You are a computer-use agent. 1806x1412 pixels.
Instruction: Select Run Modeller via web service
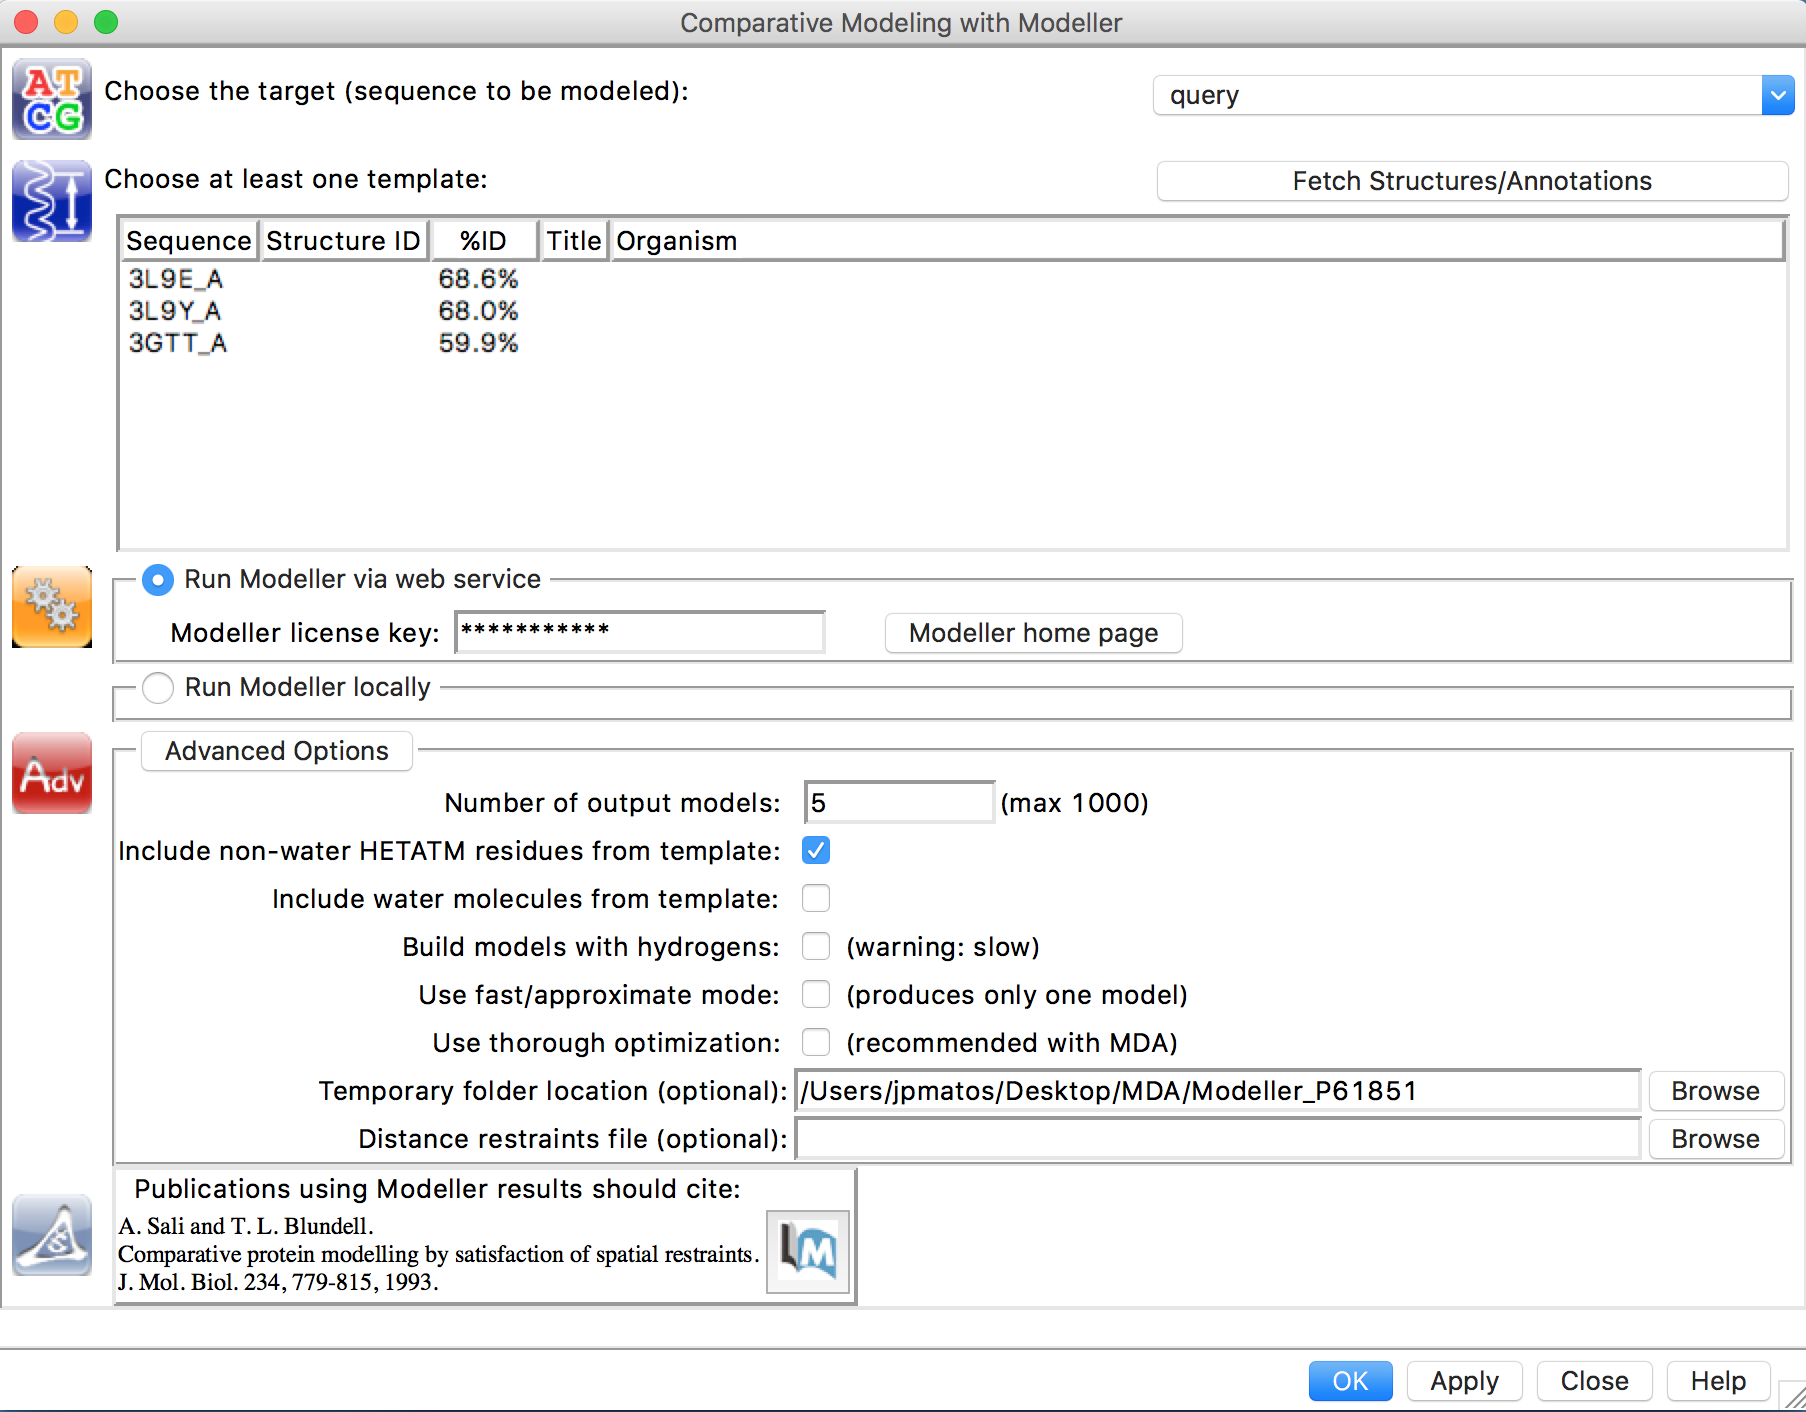coord(158,580)
